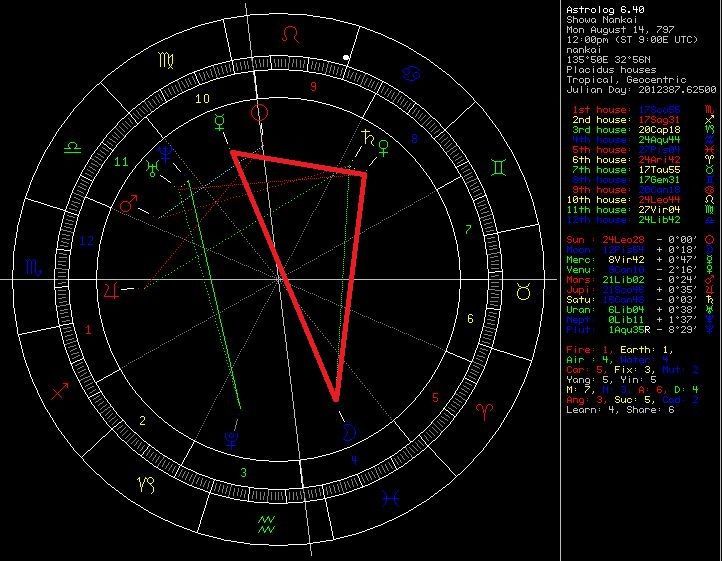Click the coordinates '135°50E 32°56N'
722x561 pixels.
coord(608,59)
